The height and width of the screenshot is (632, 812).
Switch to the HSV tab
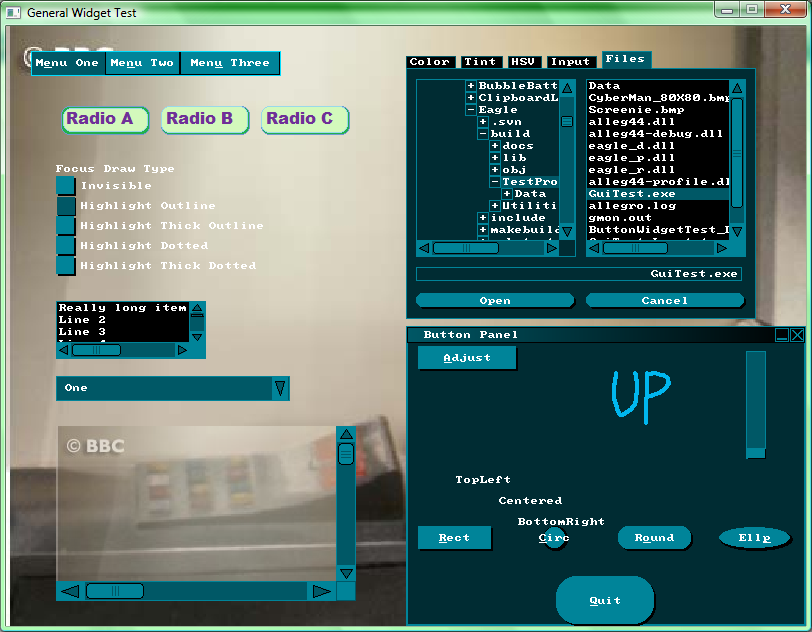[524, 62]
